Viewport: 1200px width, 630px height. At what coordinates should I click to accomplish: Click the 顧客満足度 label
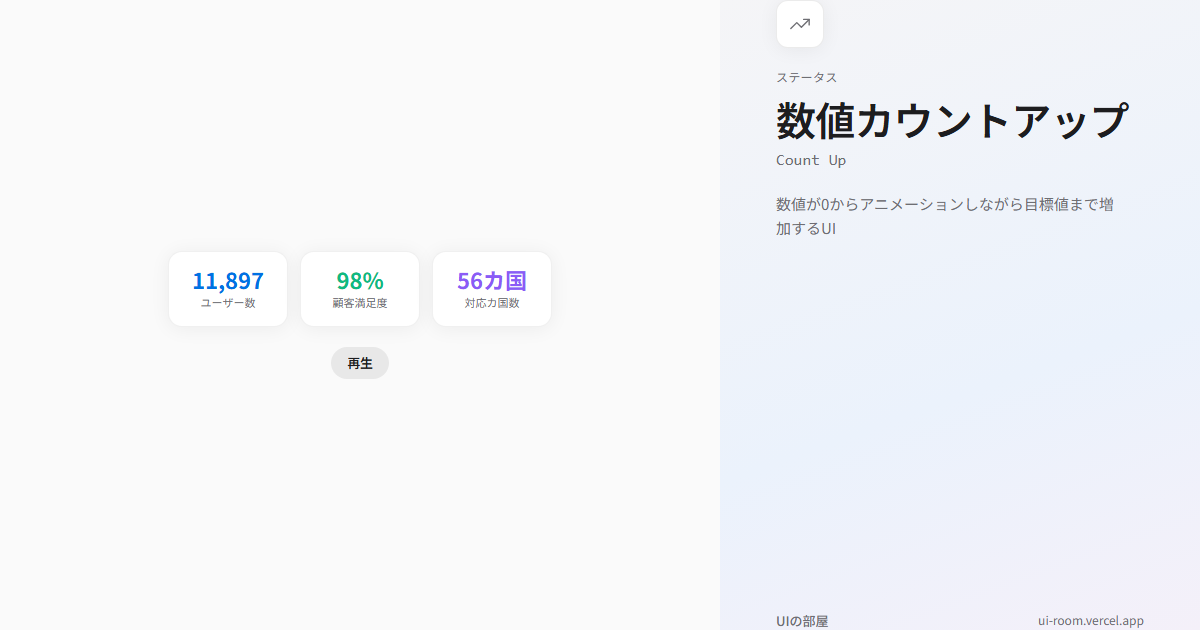pos(360,303)
